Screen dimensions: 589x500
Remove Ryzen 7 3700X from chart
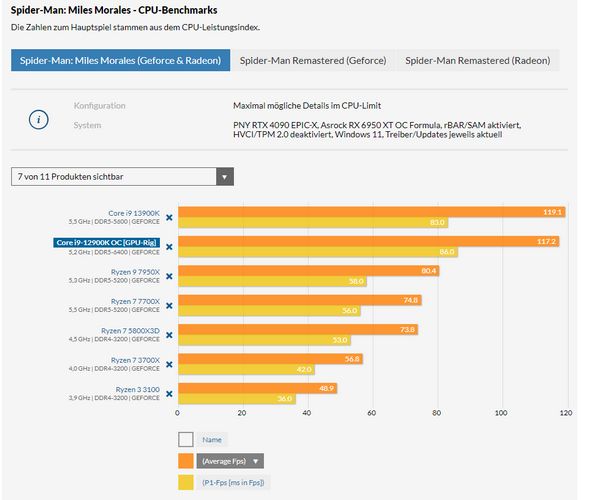[169, 364]
